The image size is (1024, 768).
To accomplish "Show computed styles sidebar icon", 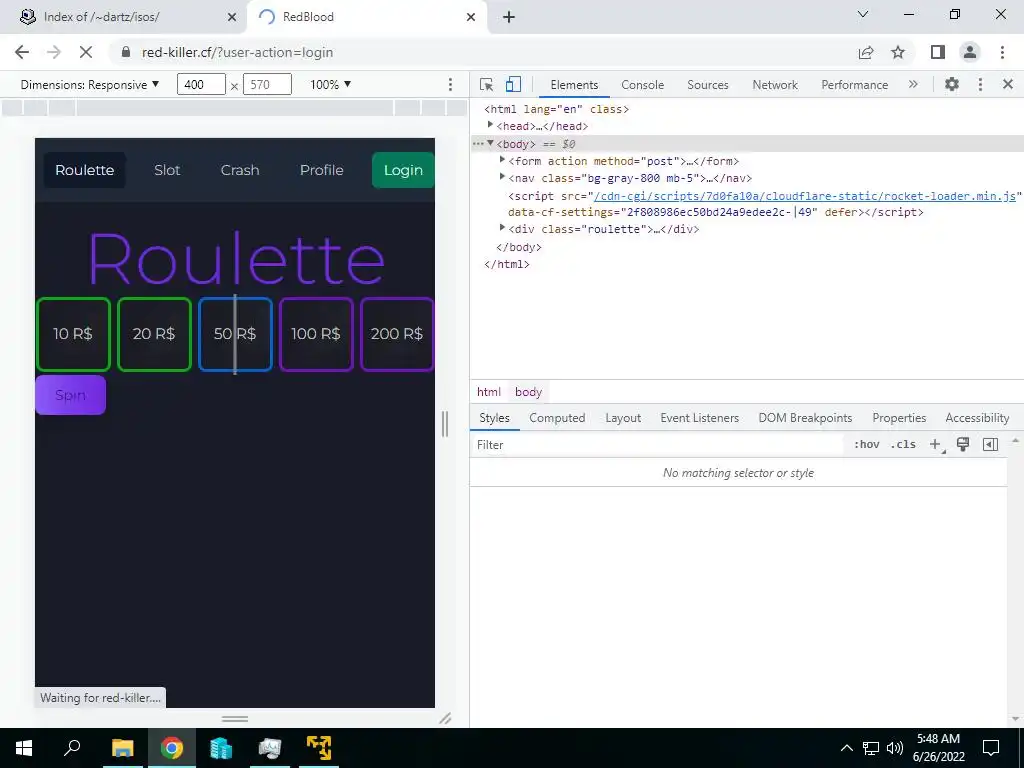I will (990, 445).
